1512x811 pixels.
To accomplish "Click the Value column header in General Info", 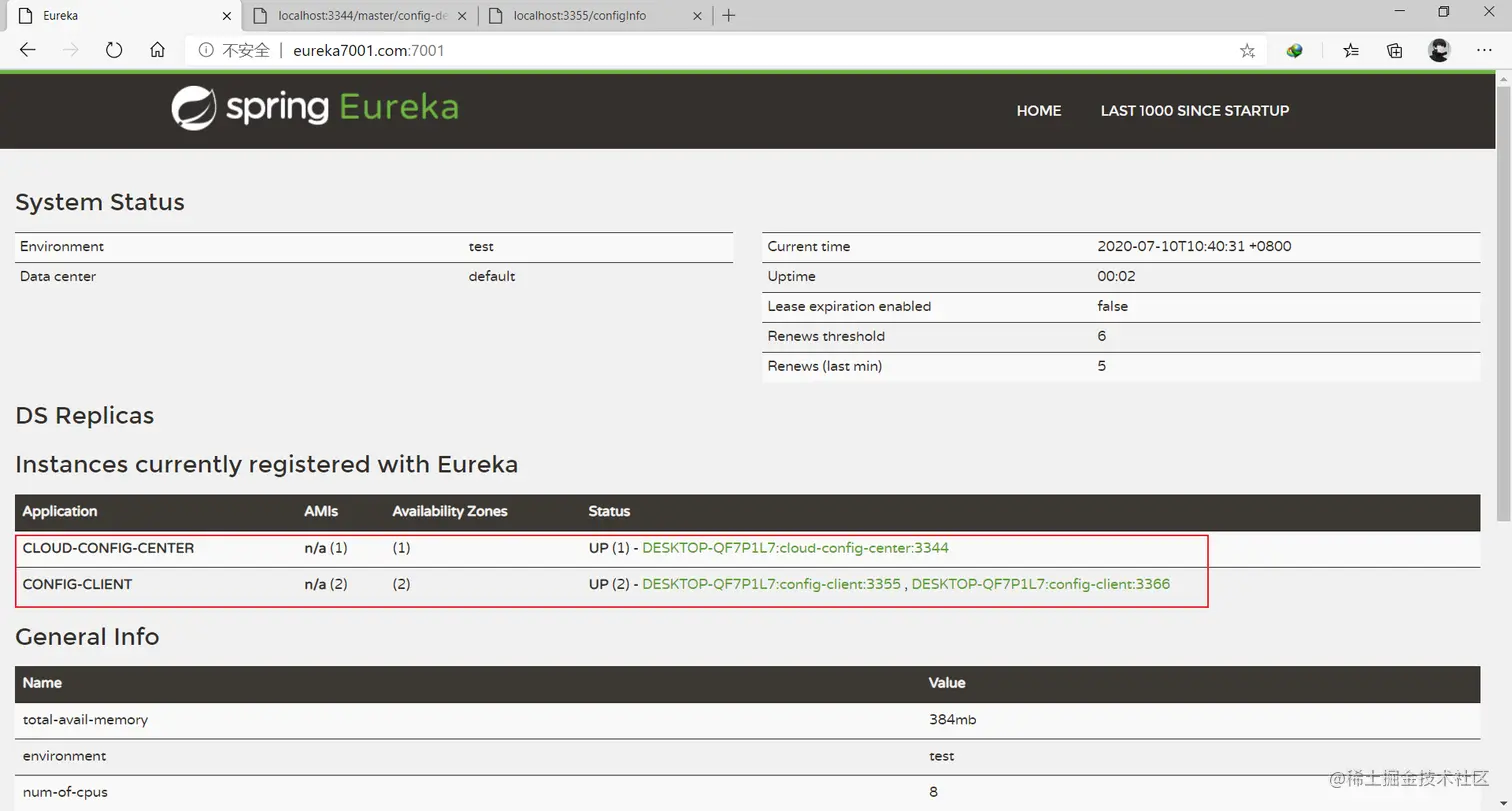I will (x=947, y=683).
